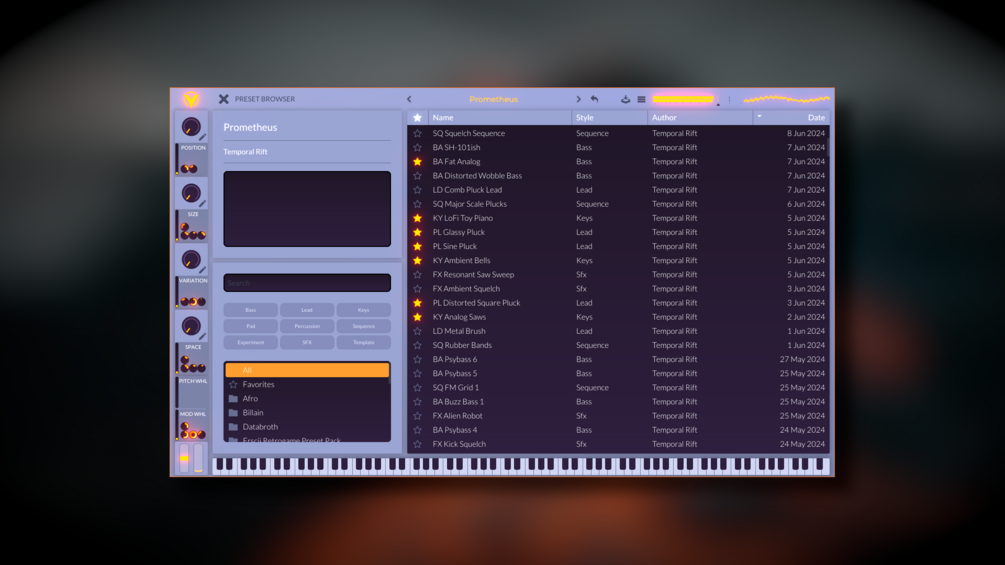Filter presets by SFX style

tap(307, 342)
